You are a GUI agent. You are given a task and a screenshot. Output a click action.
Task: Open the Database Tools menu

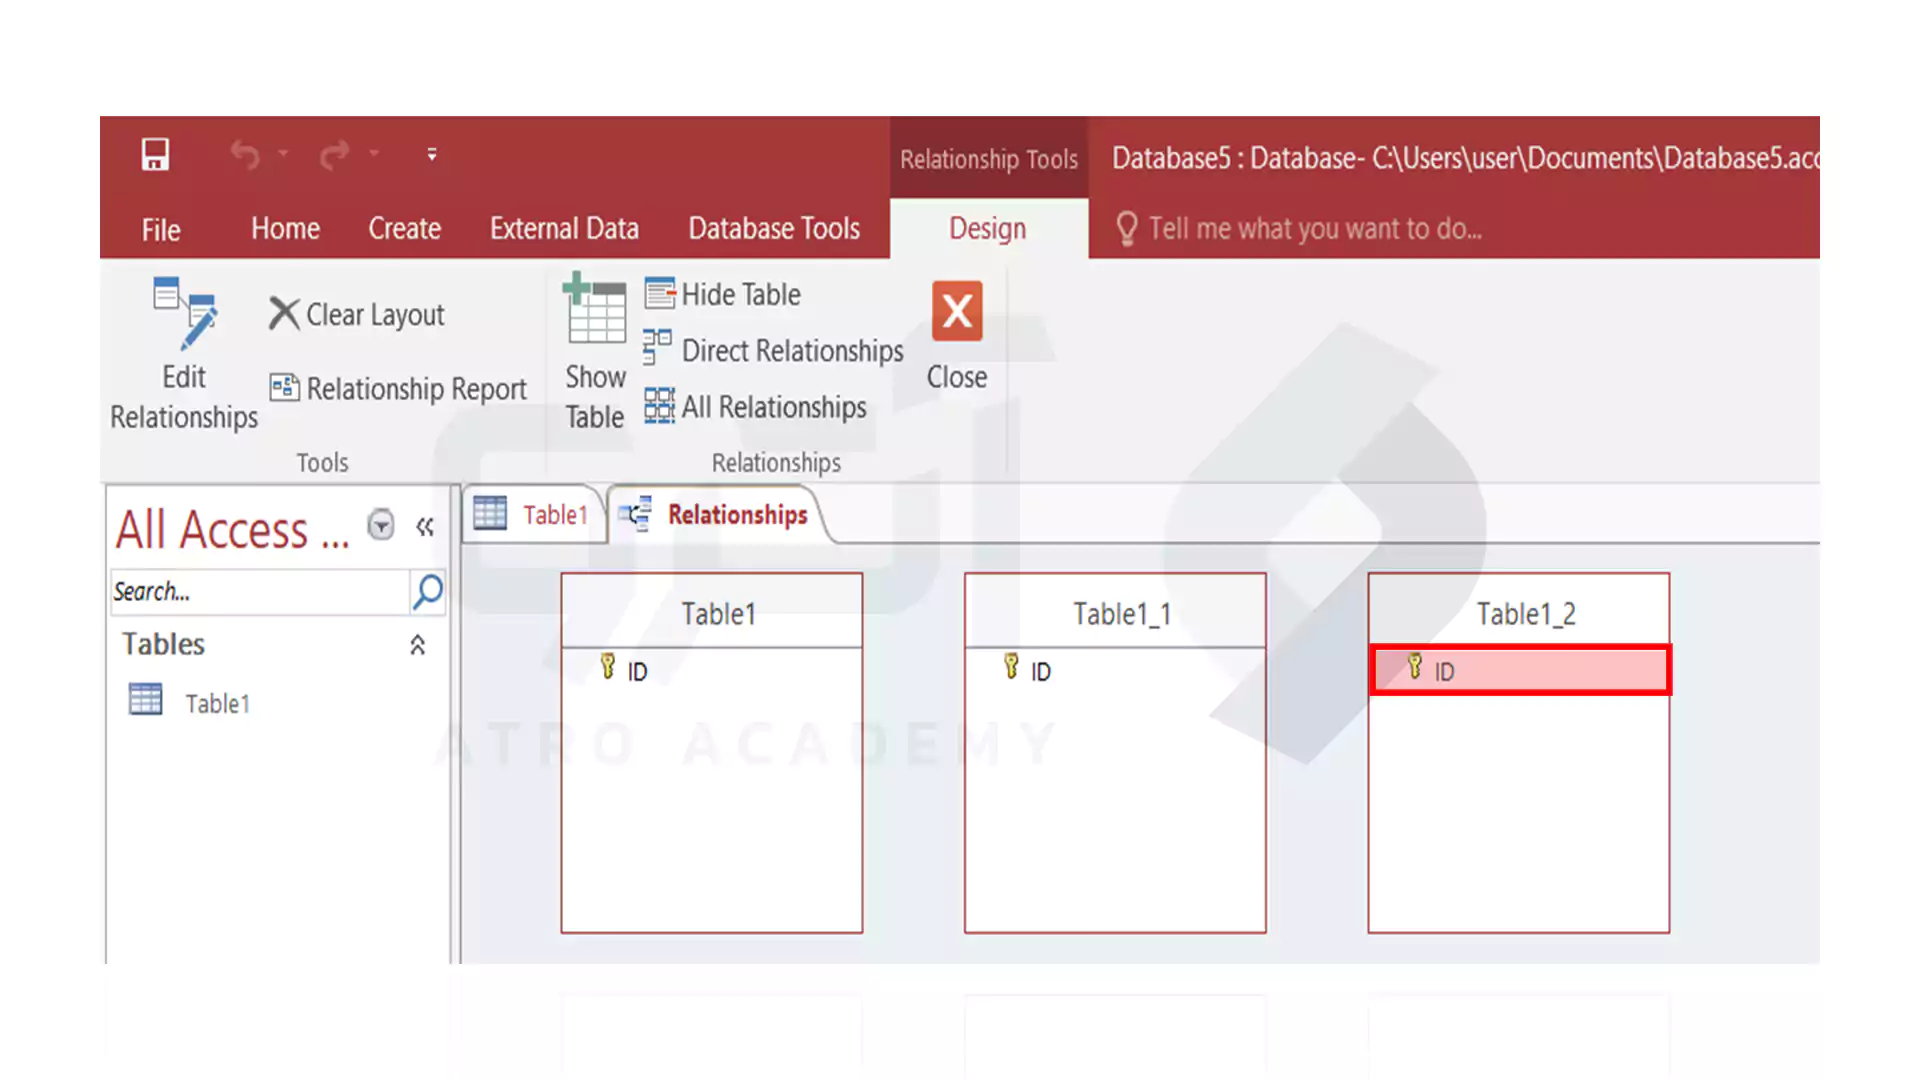pos(774,227)
